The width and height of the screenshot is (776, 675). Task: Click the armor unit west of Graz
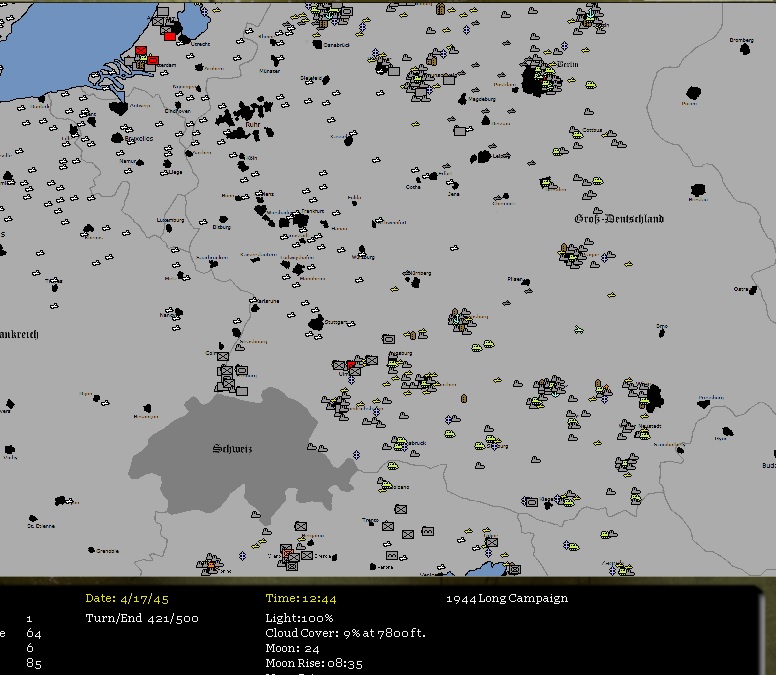point(532,502)
